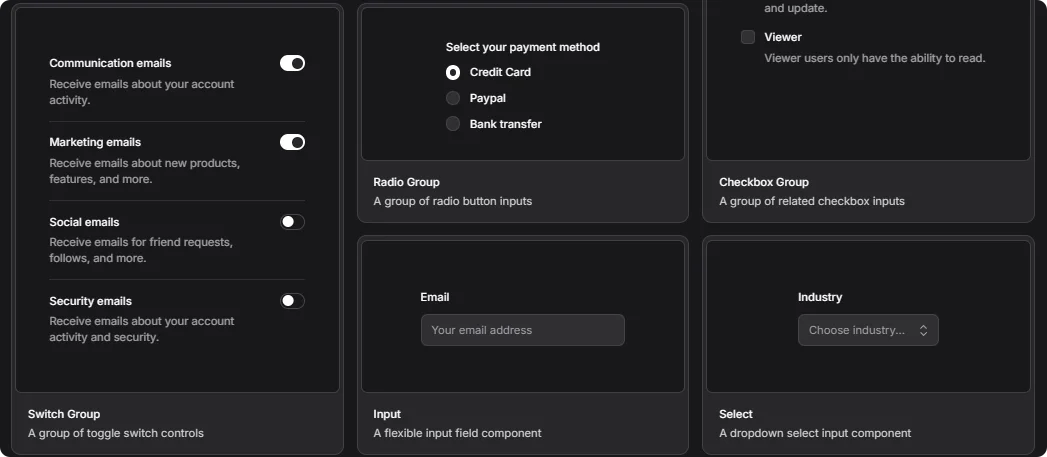This screenshot has width=1047, height=457.
Task: Click the 'Industry' label above the dropdown
Action: point(820,297)
